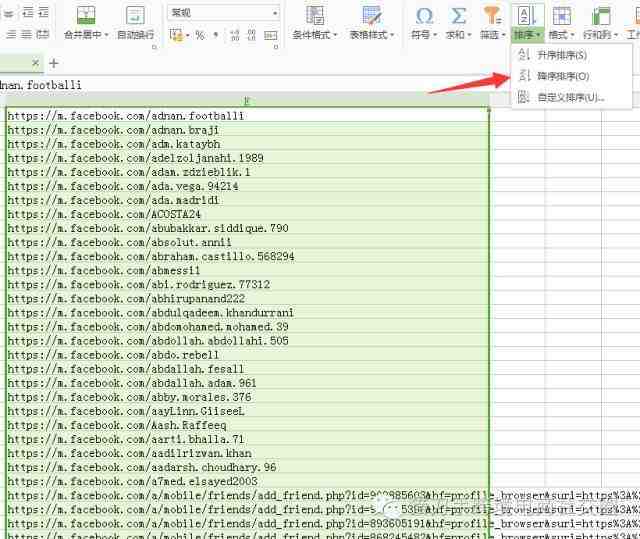Choose Ascending Sort (升序排序) menu item
This screenshot has width=640, height=539.
click(x=571, y=55)
